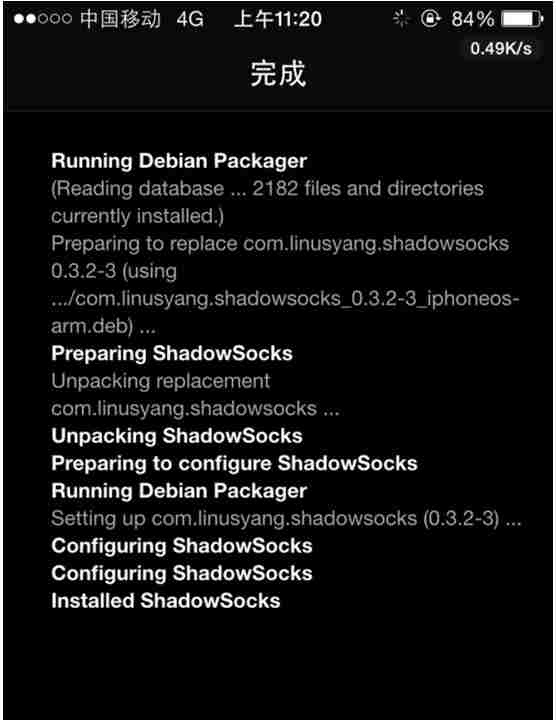Tap the battery icon in status bar
This screenshot has width=556, height=720.
point(522,19)
